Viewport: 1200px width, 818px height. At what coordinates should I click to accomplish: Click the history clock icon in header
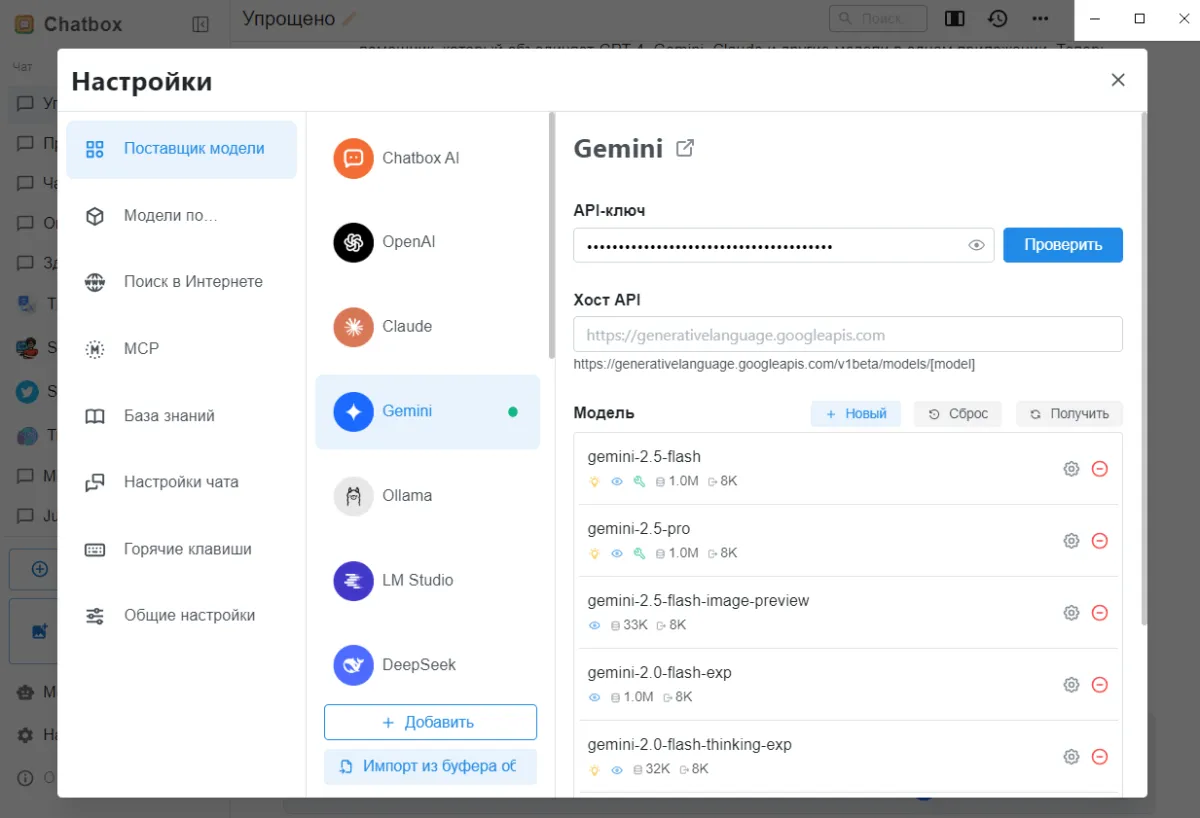(x=997, y=19)
